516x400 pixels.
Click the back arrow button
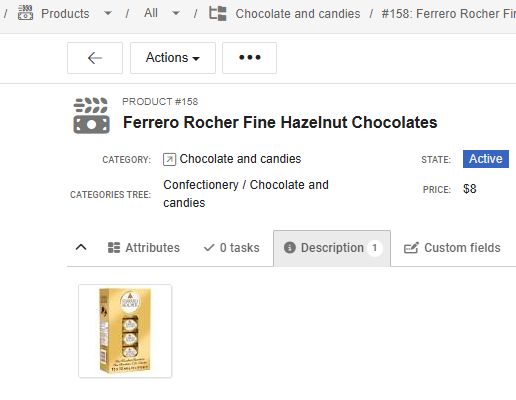(95, 58)
